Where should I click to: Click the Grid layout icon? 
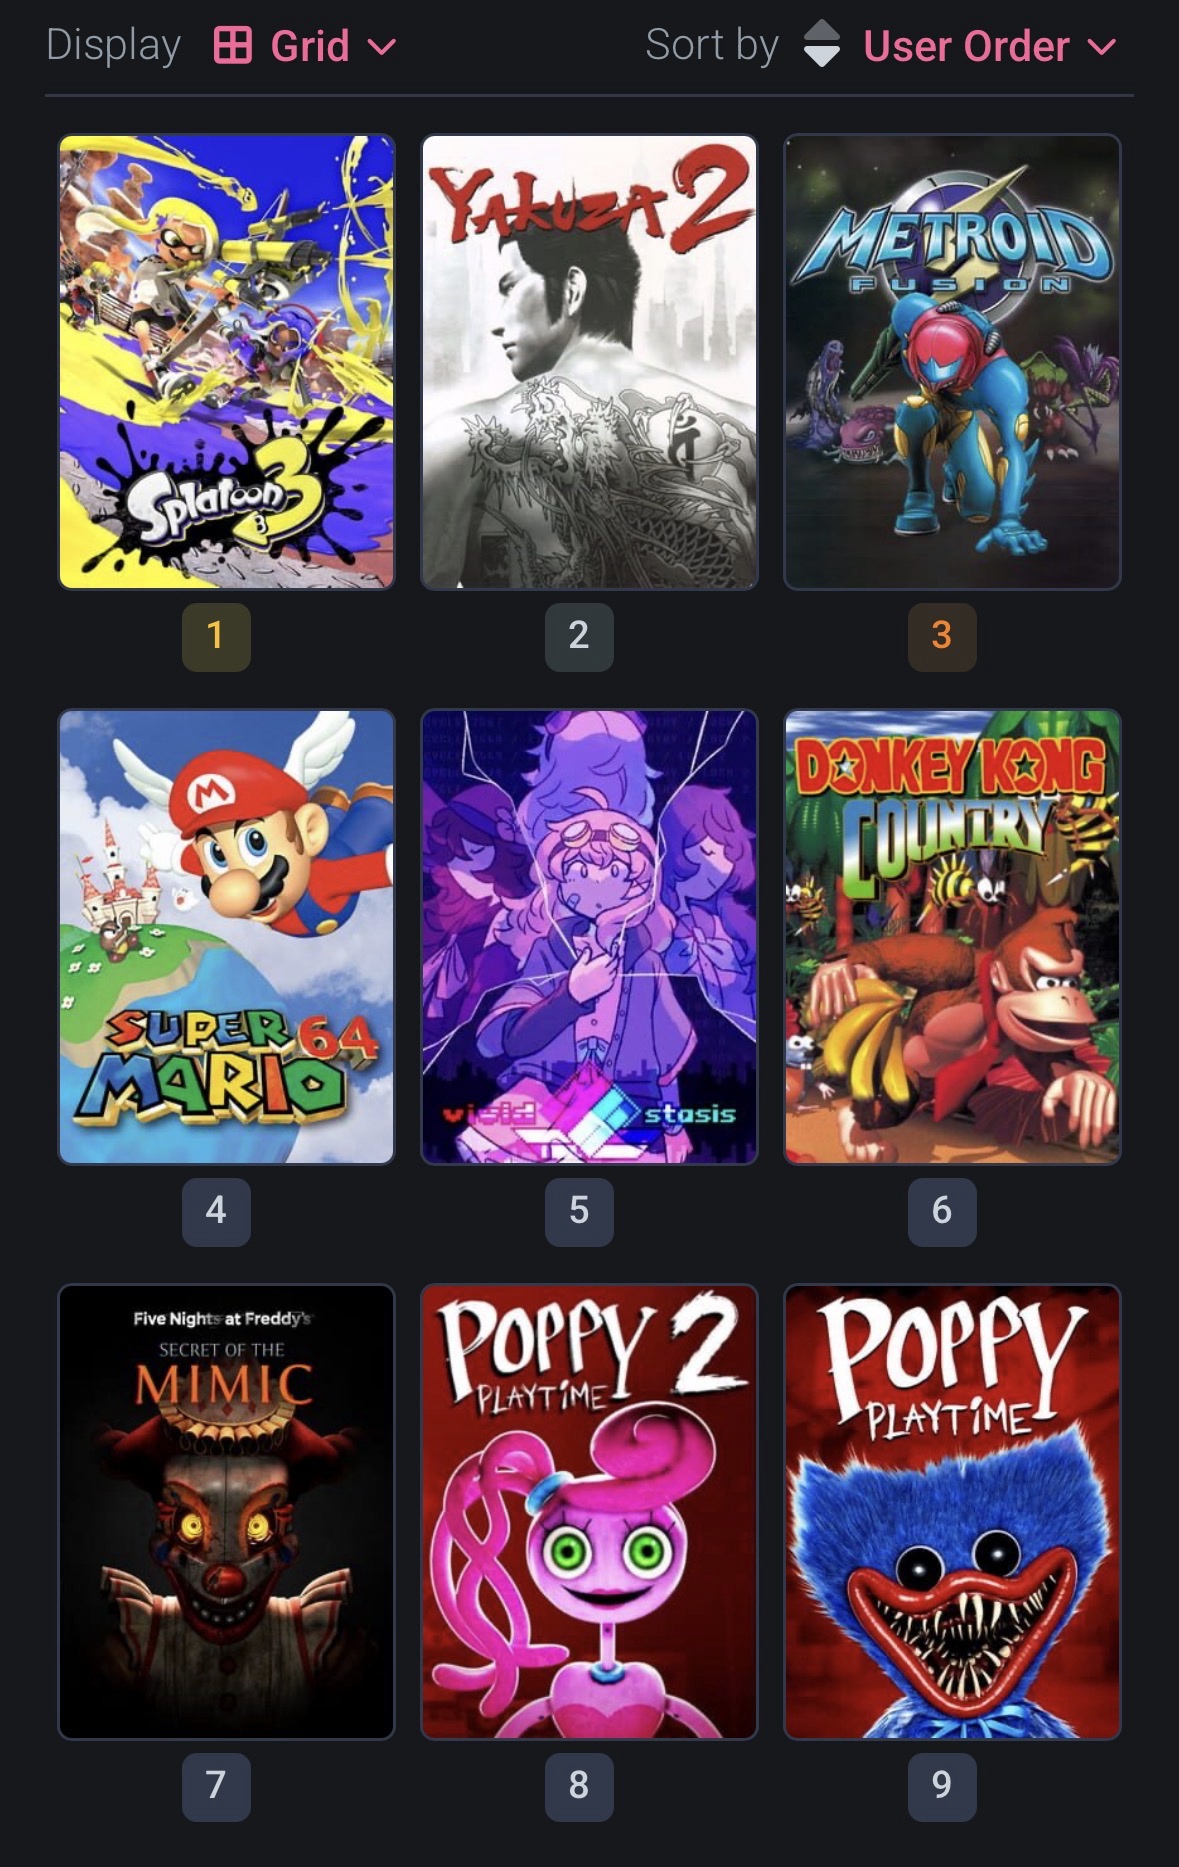click(232, 46)
